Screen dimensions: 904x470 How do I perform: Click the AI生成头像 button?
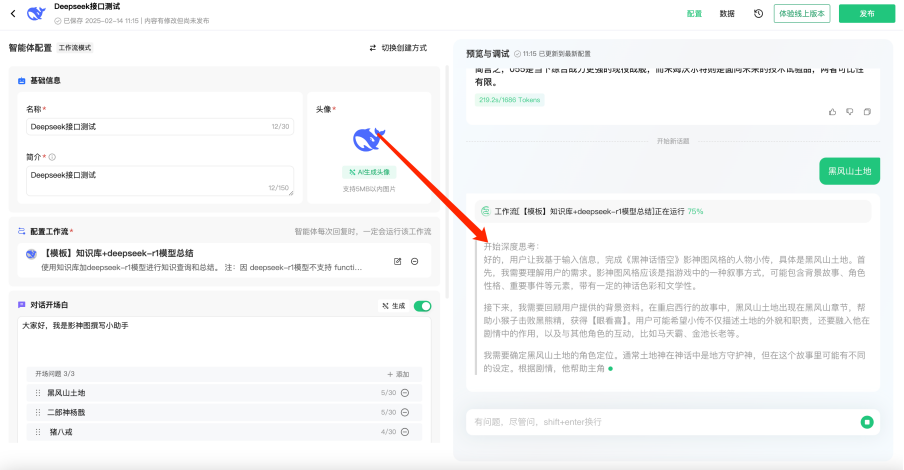[369, 172]
